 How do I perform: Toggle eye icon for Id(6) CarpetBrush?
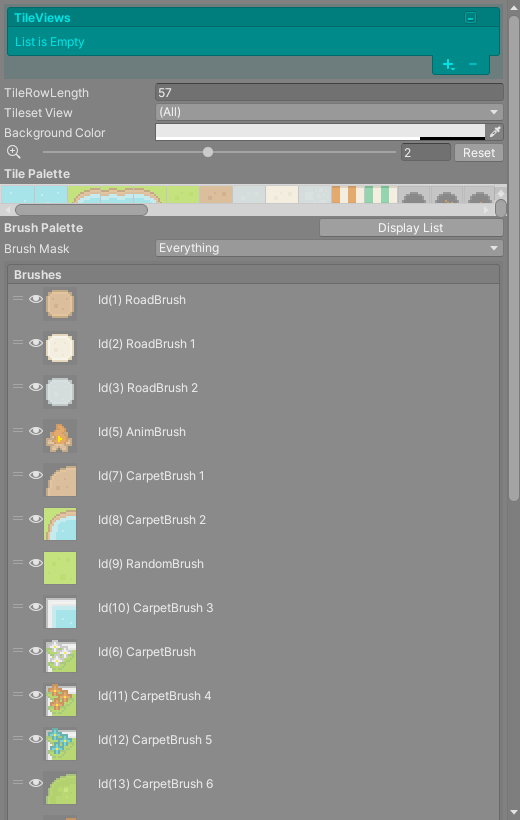tap(36, 651)
